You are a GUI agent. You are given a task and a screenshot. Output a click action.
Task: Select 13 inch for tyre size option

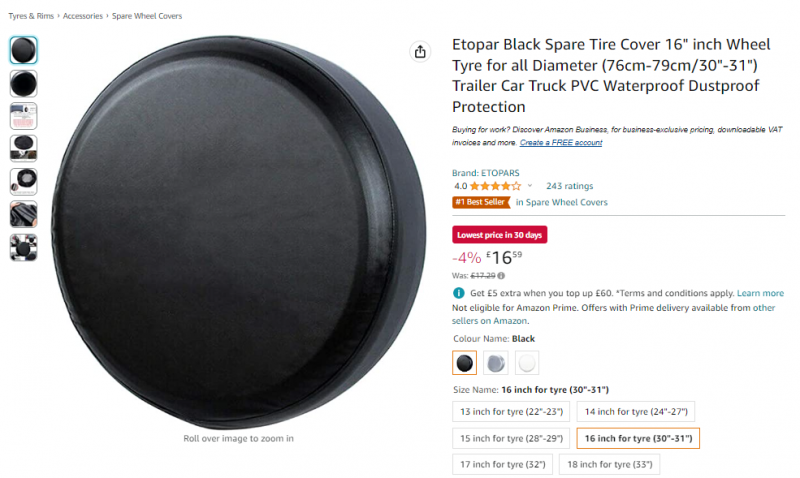[x=511, y=412]
